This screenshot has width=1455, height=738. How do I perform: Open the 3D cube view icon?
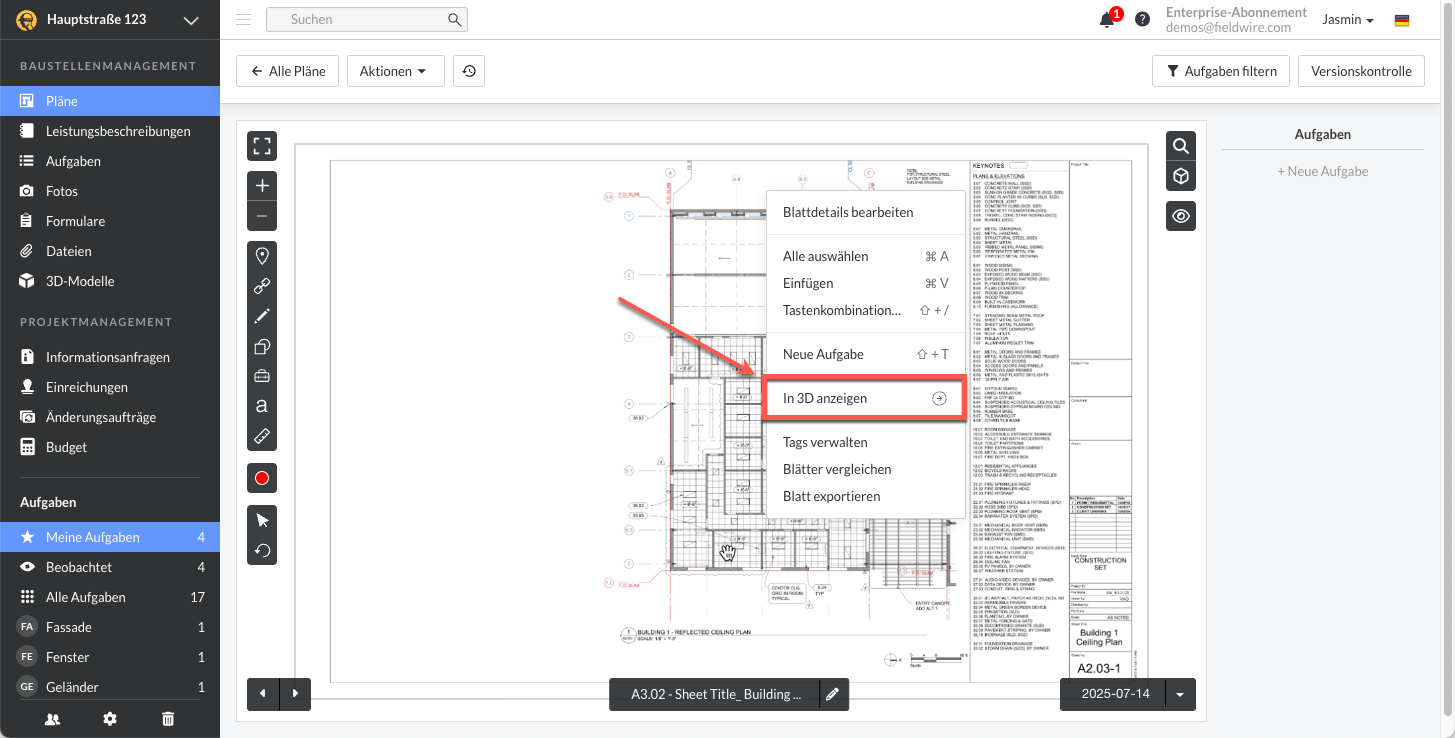pyautogui.click(x=1181, y=176)
